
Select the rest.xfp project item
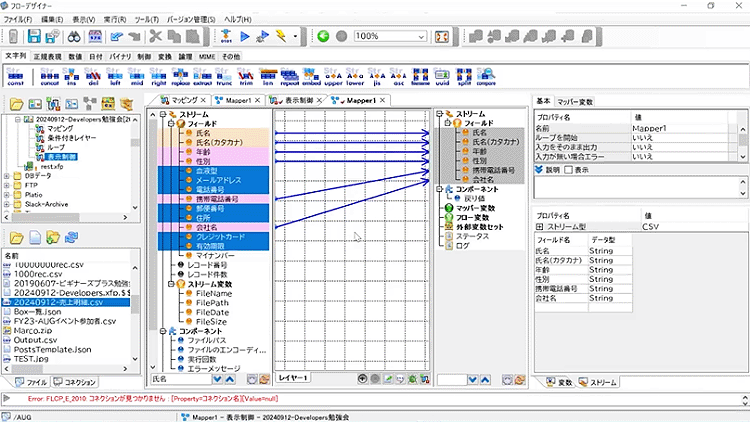[x=52, y=167]
